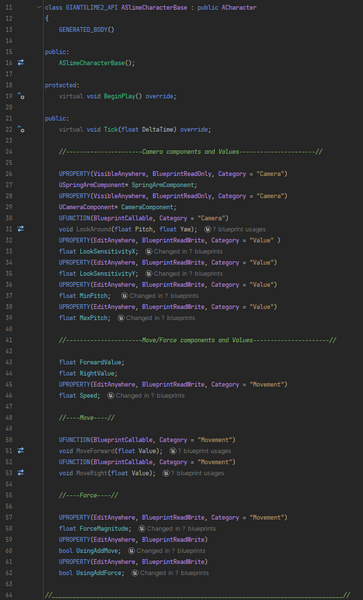Click line number 25 in the gutter
The width and height of the screenshot is (363, 600).
click(9, 163)
